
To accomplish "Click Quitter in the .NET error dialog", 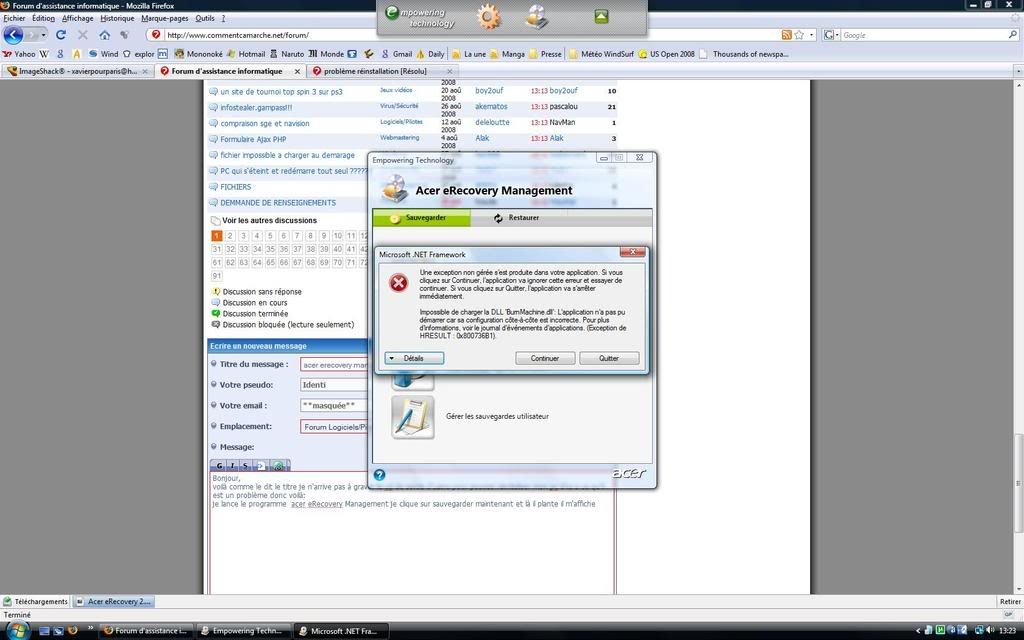I will (x=609, y=358).
